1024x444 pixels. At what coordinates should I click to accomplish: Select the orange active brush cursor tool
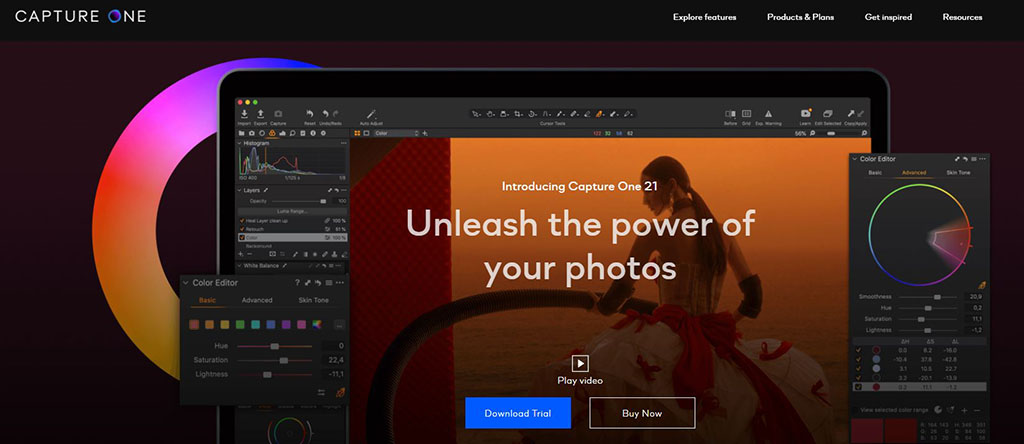(x=600, y=114)
